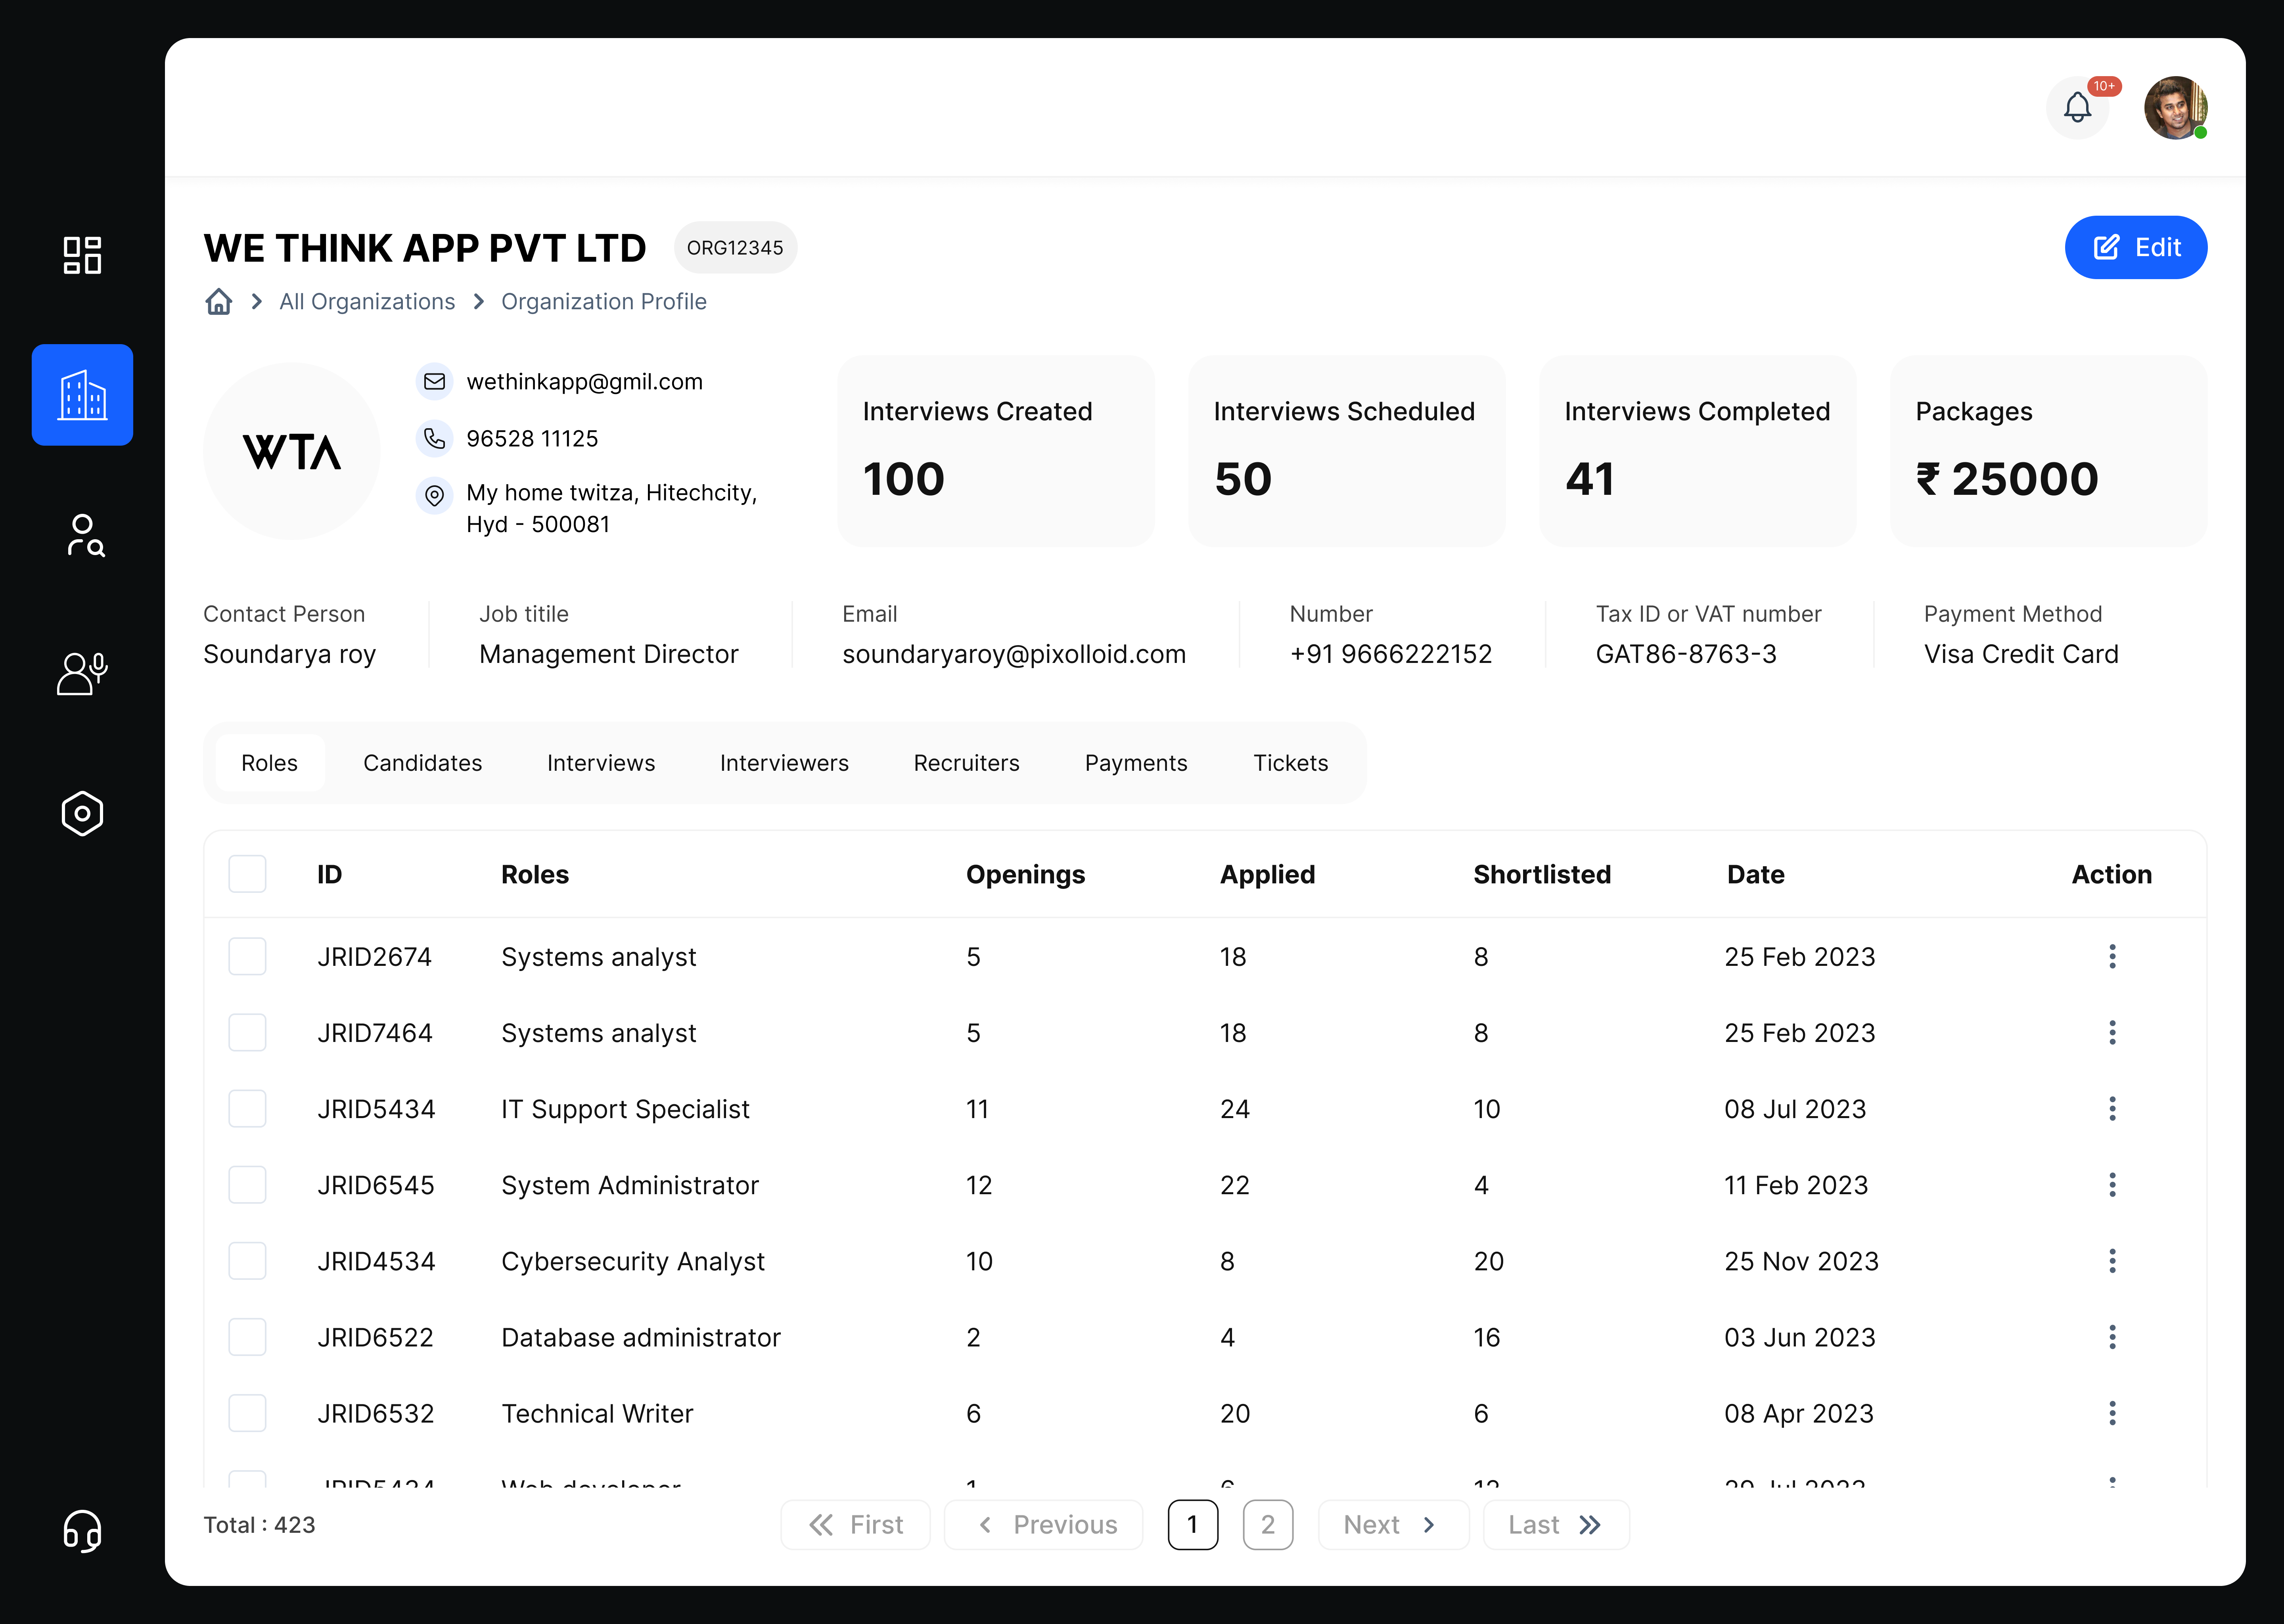Open action menu for IT Support Specialist

click(x=2112, y=1109)
